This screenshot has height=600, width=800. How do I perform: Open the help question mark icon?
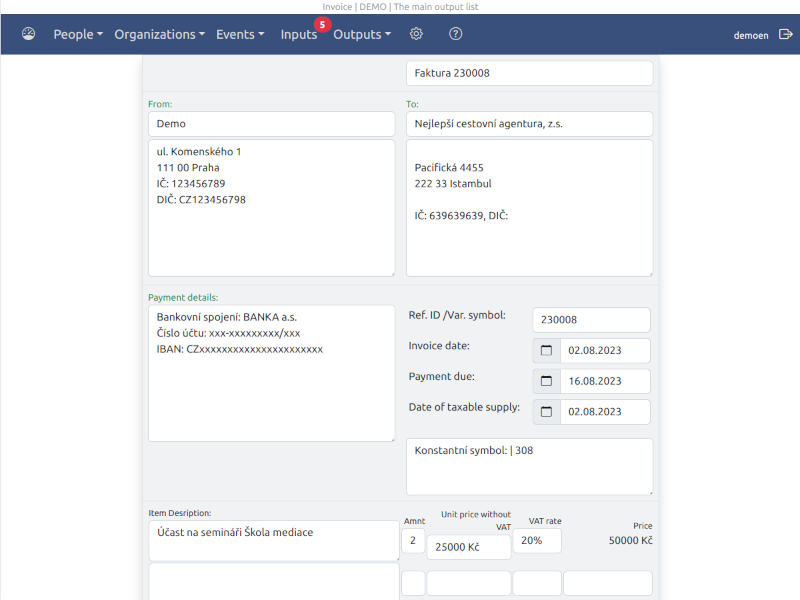click(456, 34)
